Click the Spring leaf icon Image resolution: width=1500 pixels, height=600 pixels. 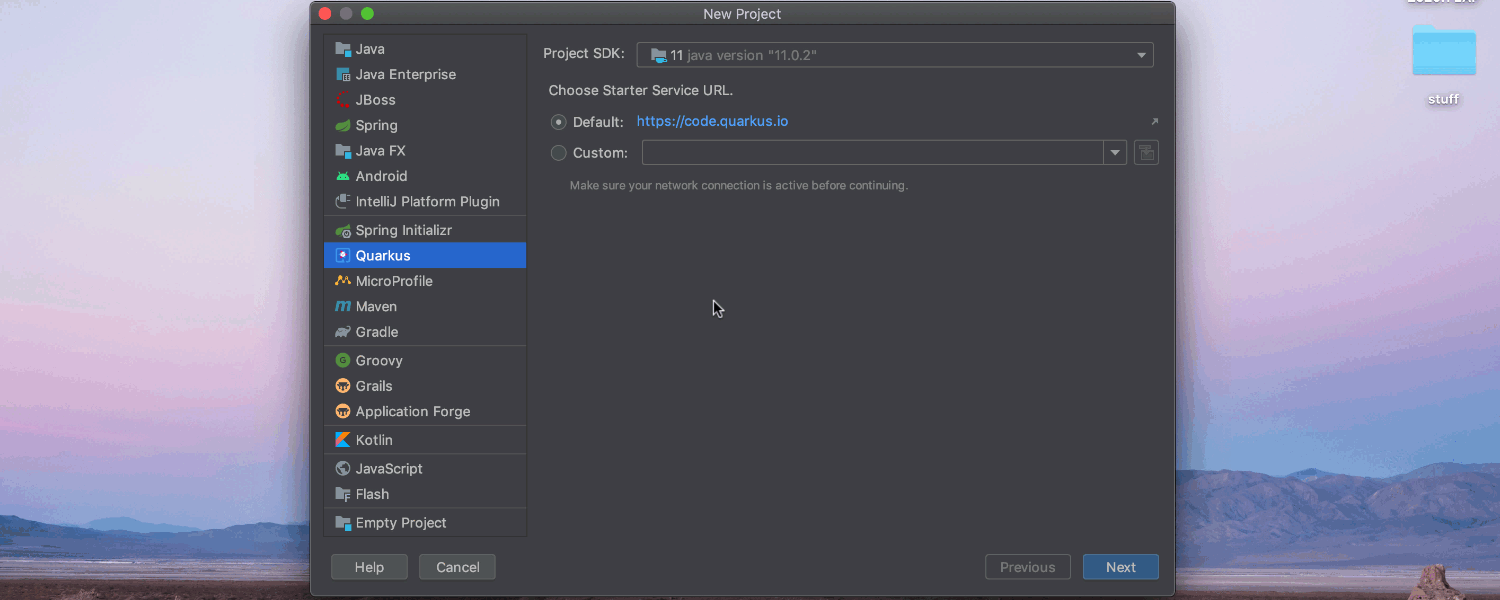(x=343, y=126)
